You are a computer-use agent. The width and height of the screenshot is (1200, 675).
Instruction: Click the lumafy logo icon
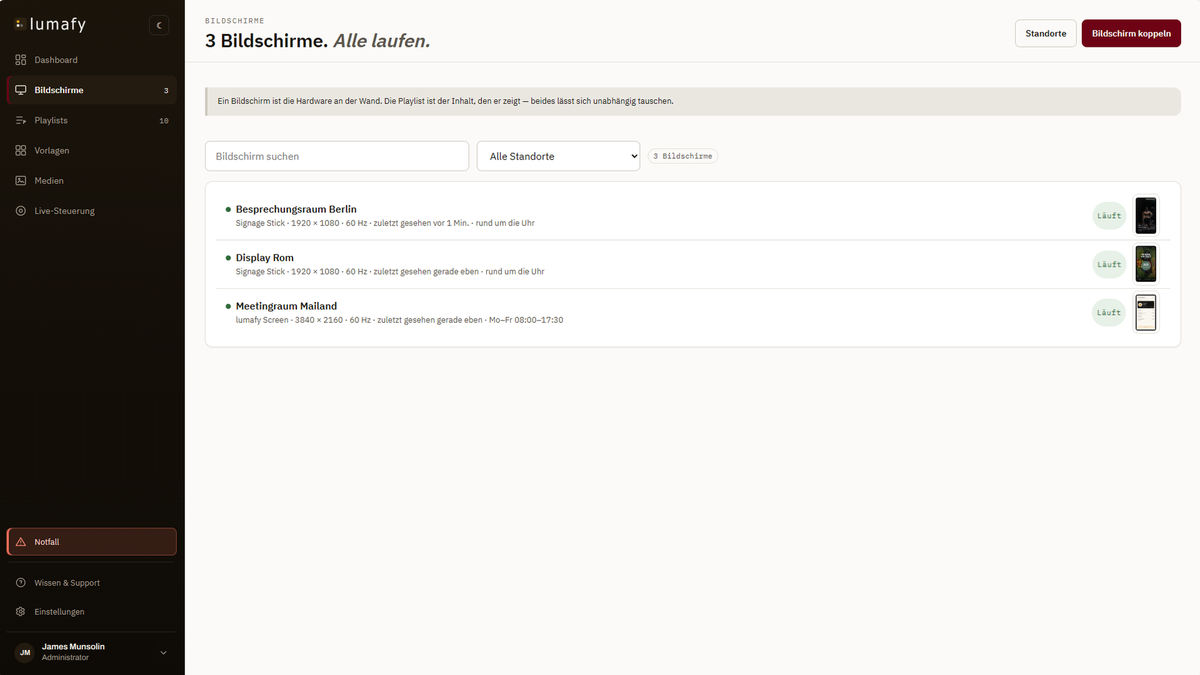tap(20, 24)
